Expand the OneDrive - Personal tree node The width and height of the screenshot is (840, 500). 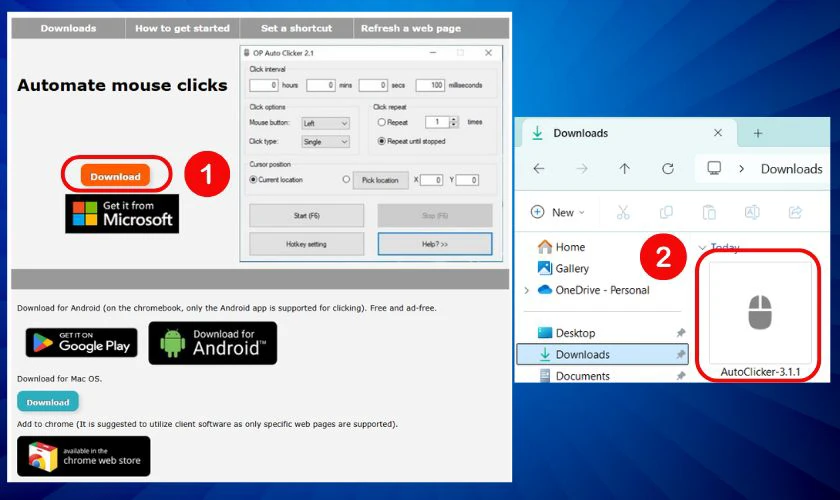[527, 290]
